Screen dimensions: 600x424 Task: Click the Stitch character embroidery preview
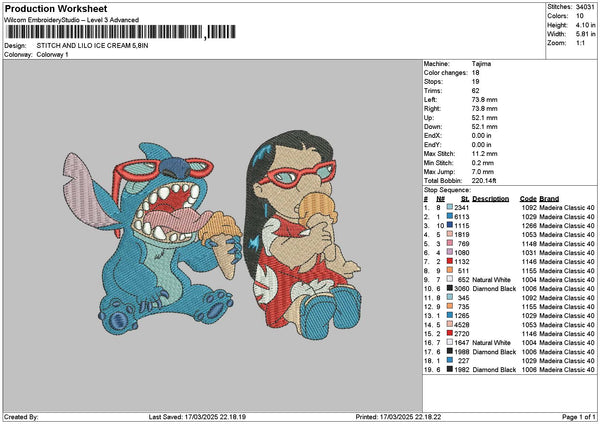coord(153,237)
